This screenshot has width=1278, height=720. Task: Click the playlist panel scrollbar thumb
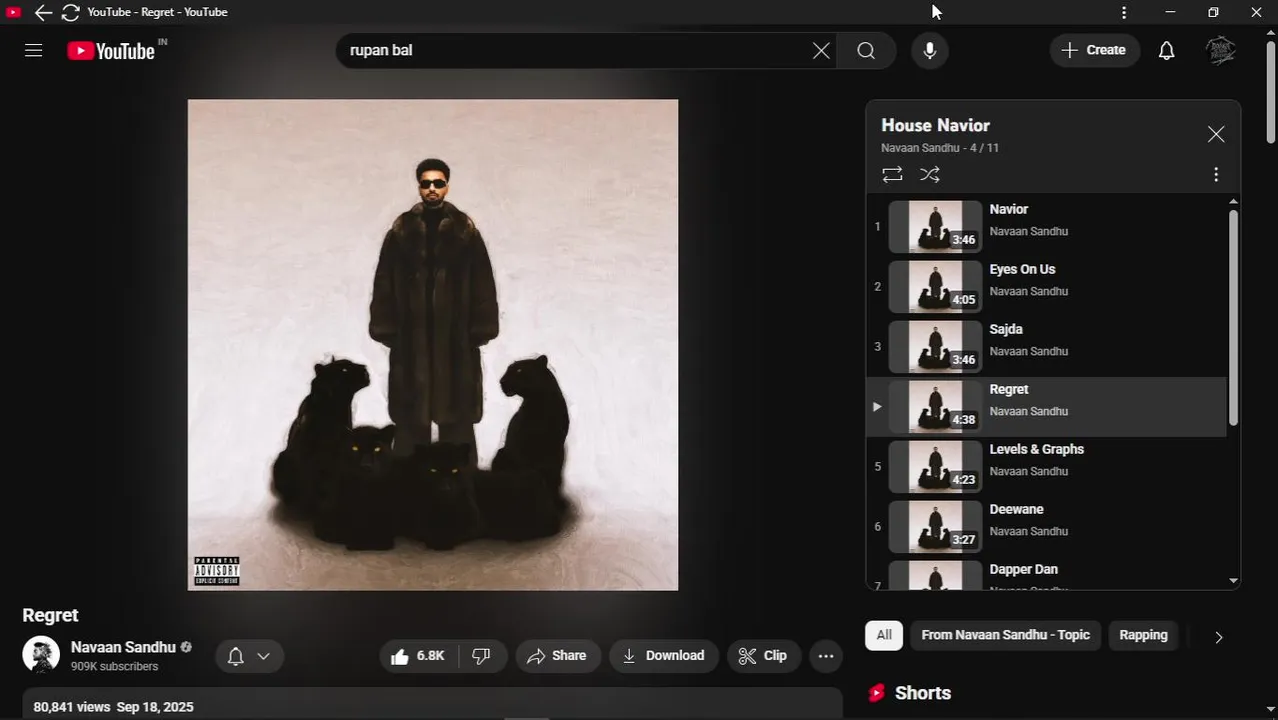1233,317
